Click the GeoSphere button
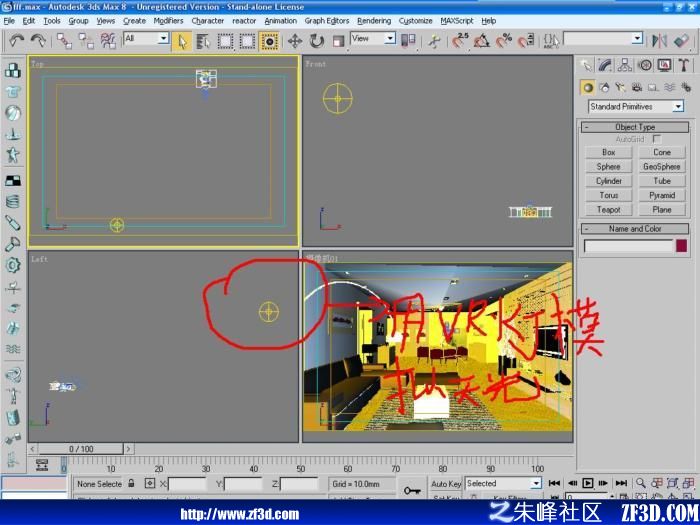The width and height of the screenshot is (700, 525). [662, 167]
